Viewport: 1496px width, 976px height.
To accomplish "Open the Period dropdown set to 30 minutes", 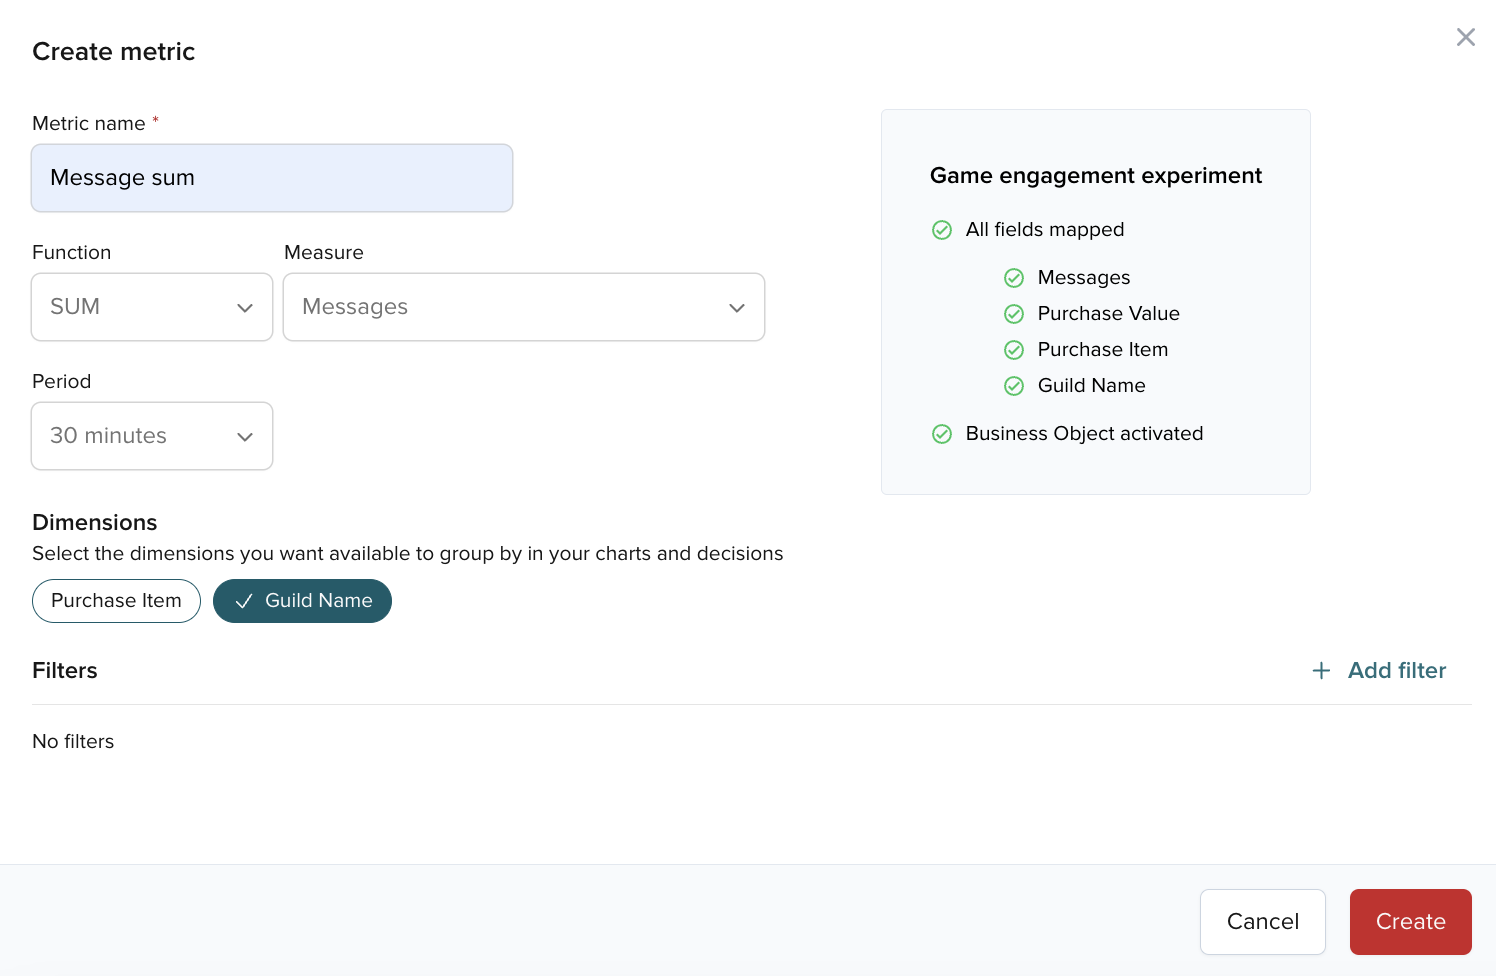I will click(152, 436).
